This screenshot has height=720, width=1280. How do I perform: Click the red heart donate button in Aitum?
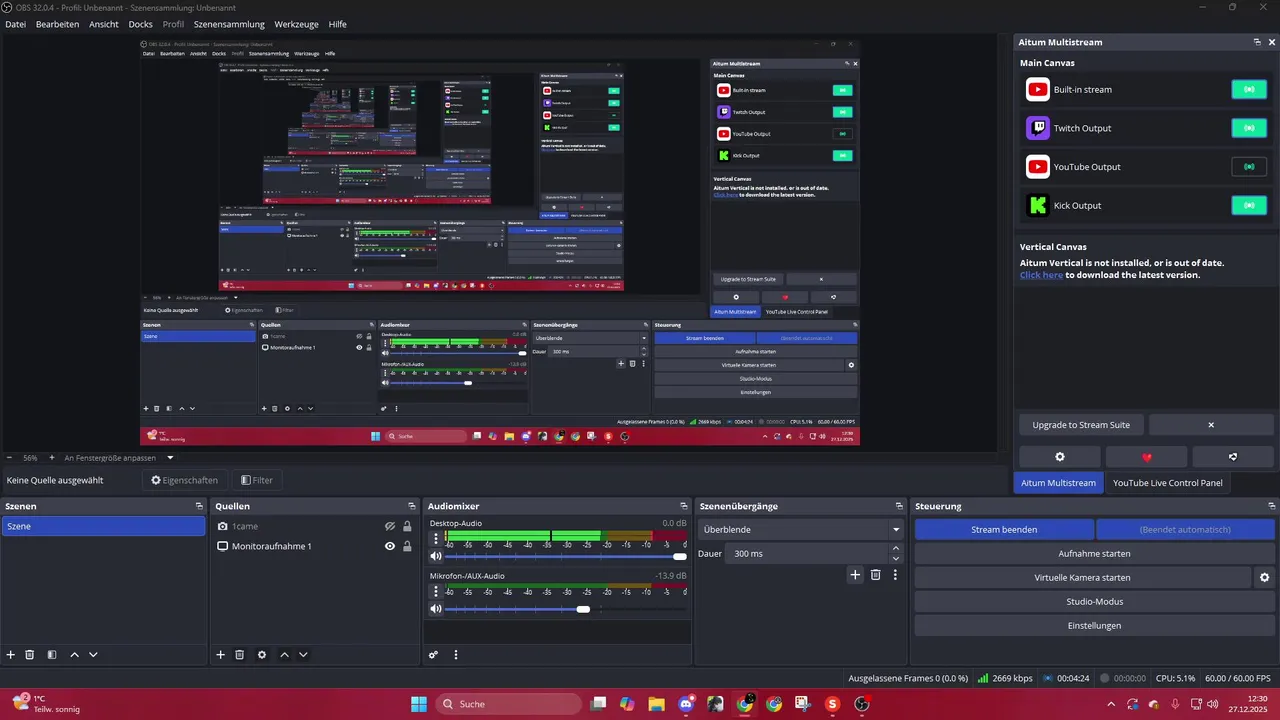click(1147, 457)
